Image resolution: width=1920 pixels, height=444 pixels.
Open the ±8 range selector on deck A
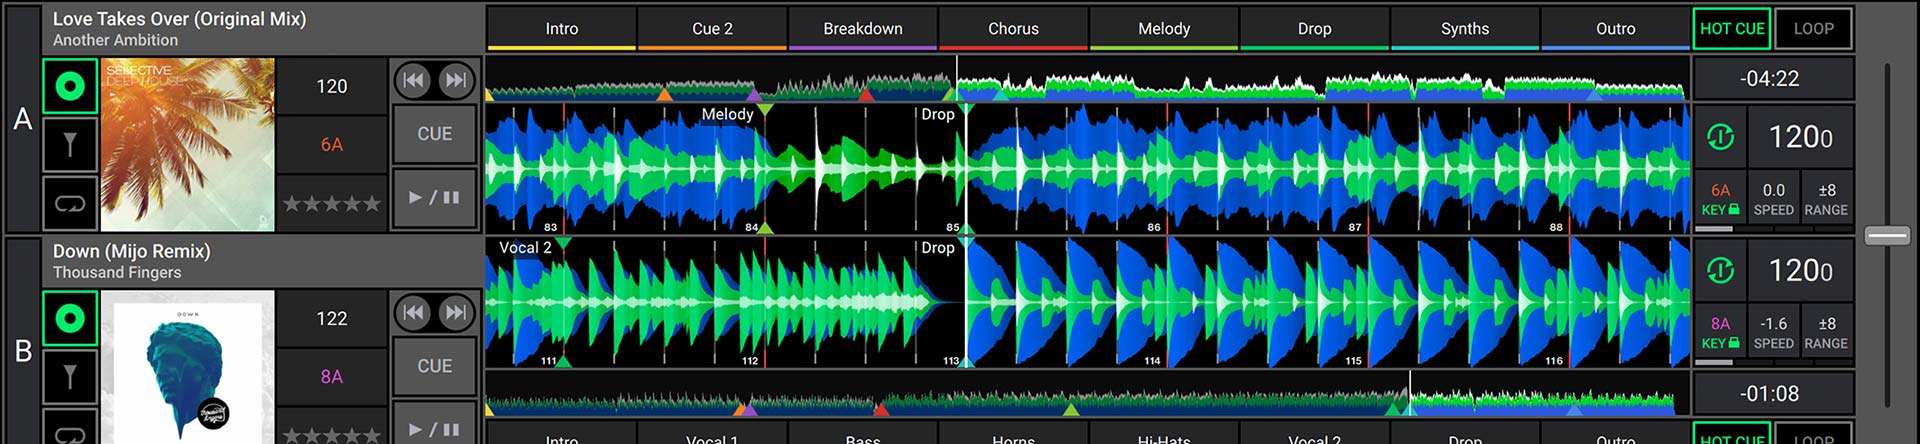(1826, 199)
